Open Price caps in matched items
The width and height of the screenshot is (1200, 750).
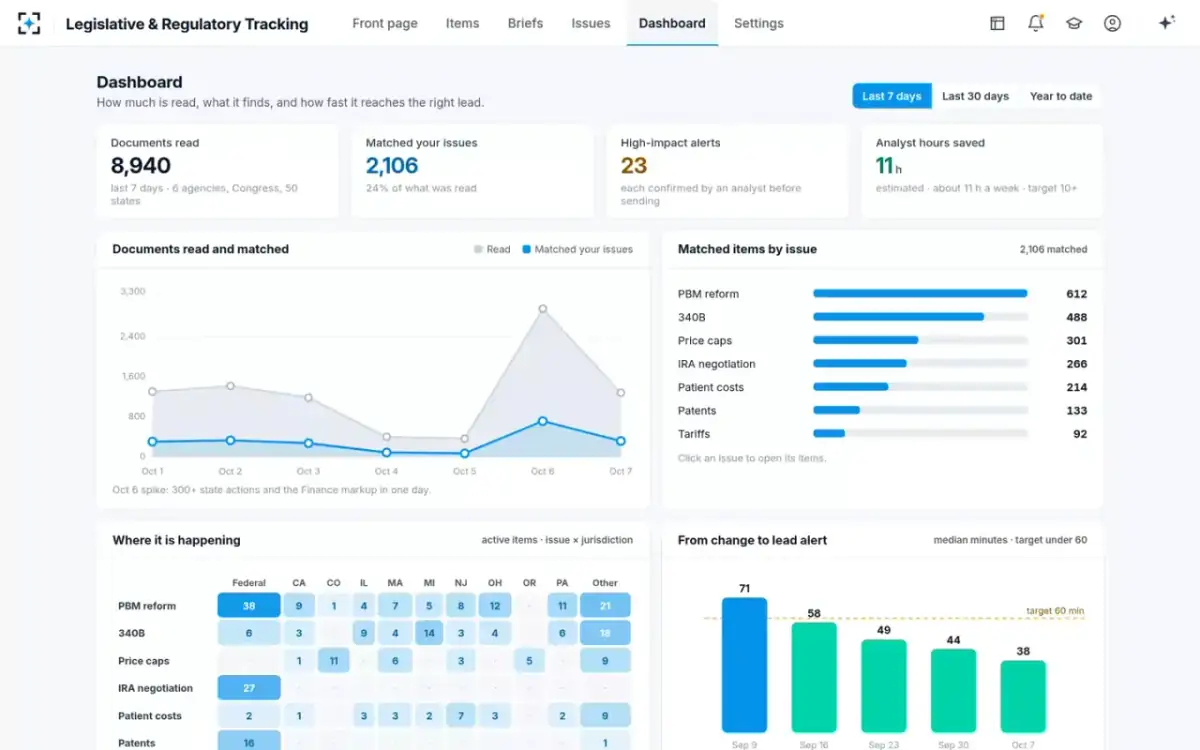(882, 341)
